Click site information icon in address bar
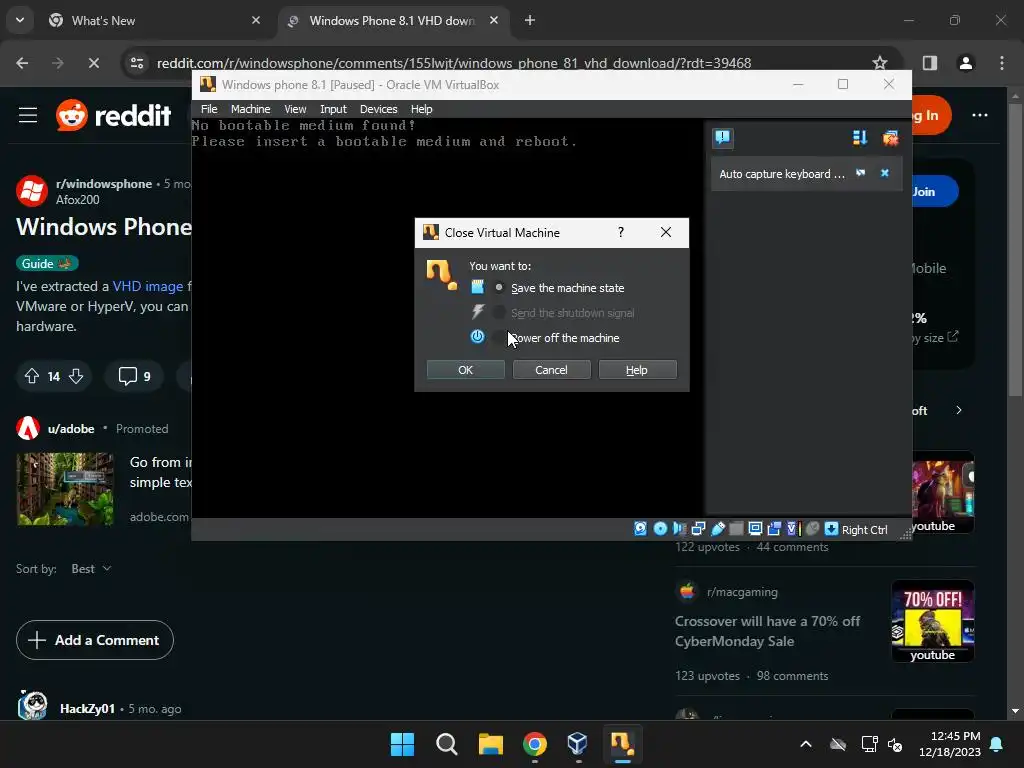 coord(137,63)
